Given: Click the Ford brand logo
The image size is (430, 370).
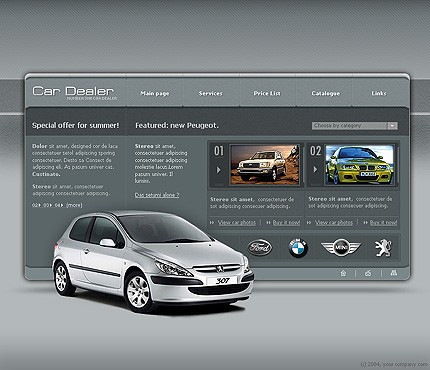Looking at the screenshot, I should 260,248.
